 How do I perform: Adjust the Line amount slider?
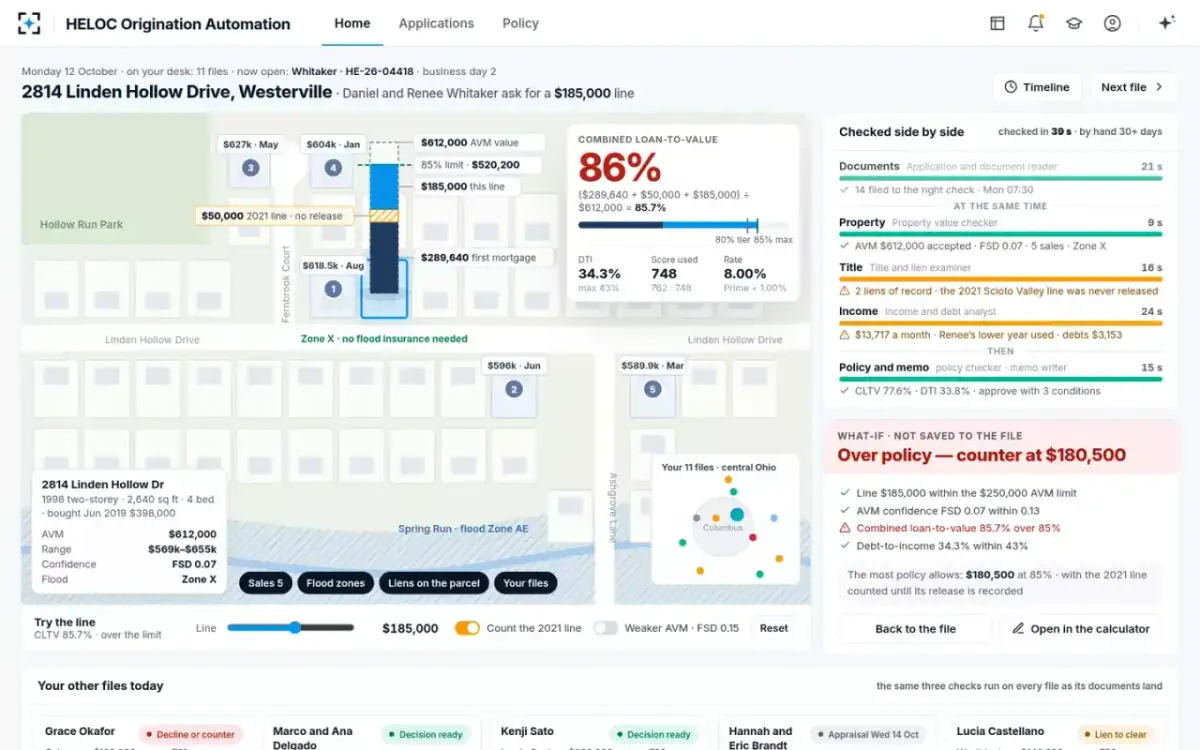(290, 628)
